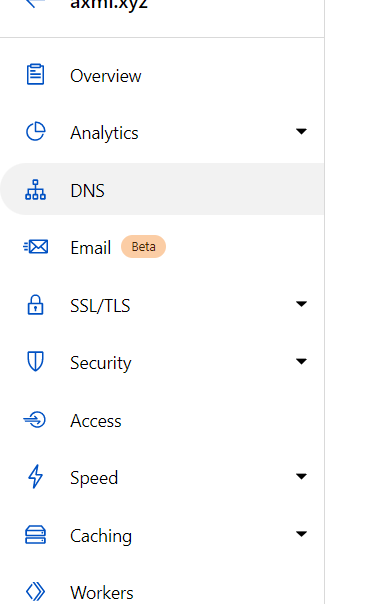376x604 pixels.
Task: Click the Analytics pie chart icon
Action: click(35, 132)
